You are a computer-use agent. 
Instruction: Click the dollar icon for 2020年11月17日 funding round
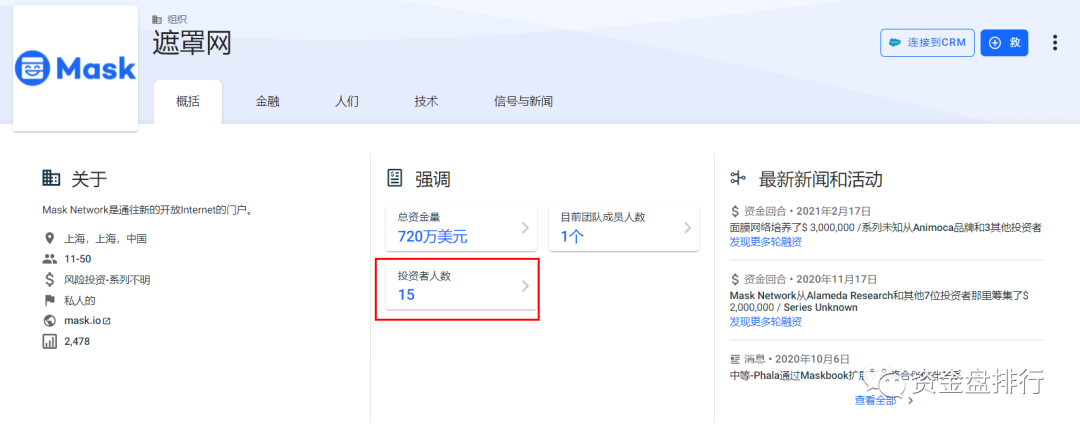click(735, 280)
